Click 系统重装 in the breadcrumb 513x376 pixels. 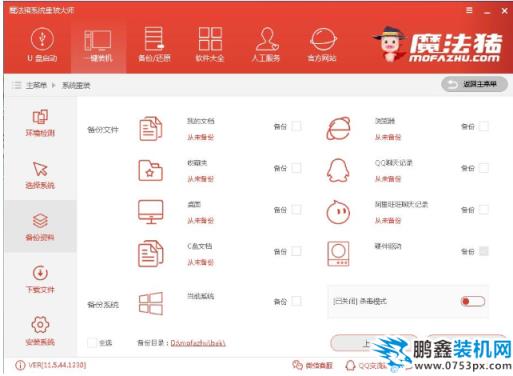tap(76, 85)
